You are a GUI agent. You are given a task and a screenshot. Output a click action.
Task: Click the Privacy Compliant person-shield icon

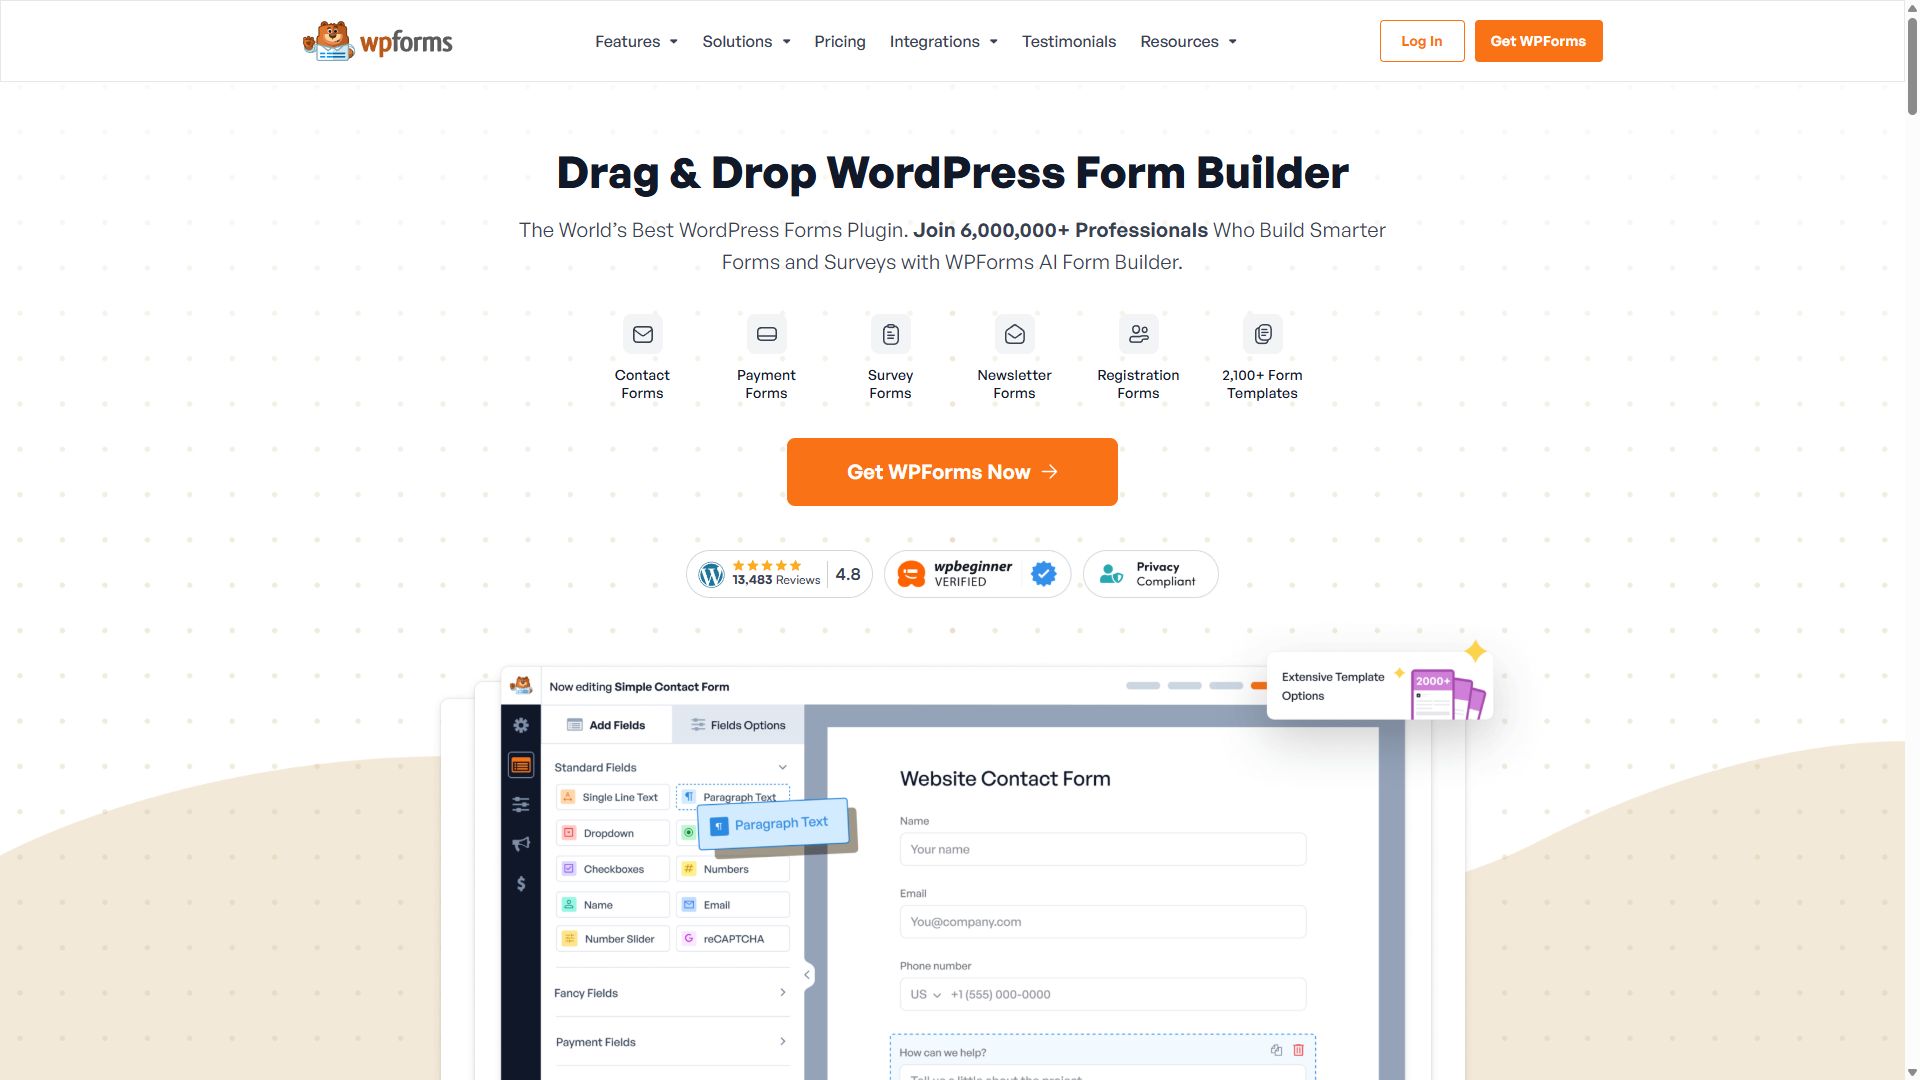coord(1111,574)
